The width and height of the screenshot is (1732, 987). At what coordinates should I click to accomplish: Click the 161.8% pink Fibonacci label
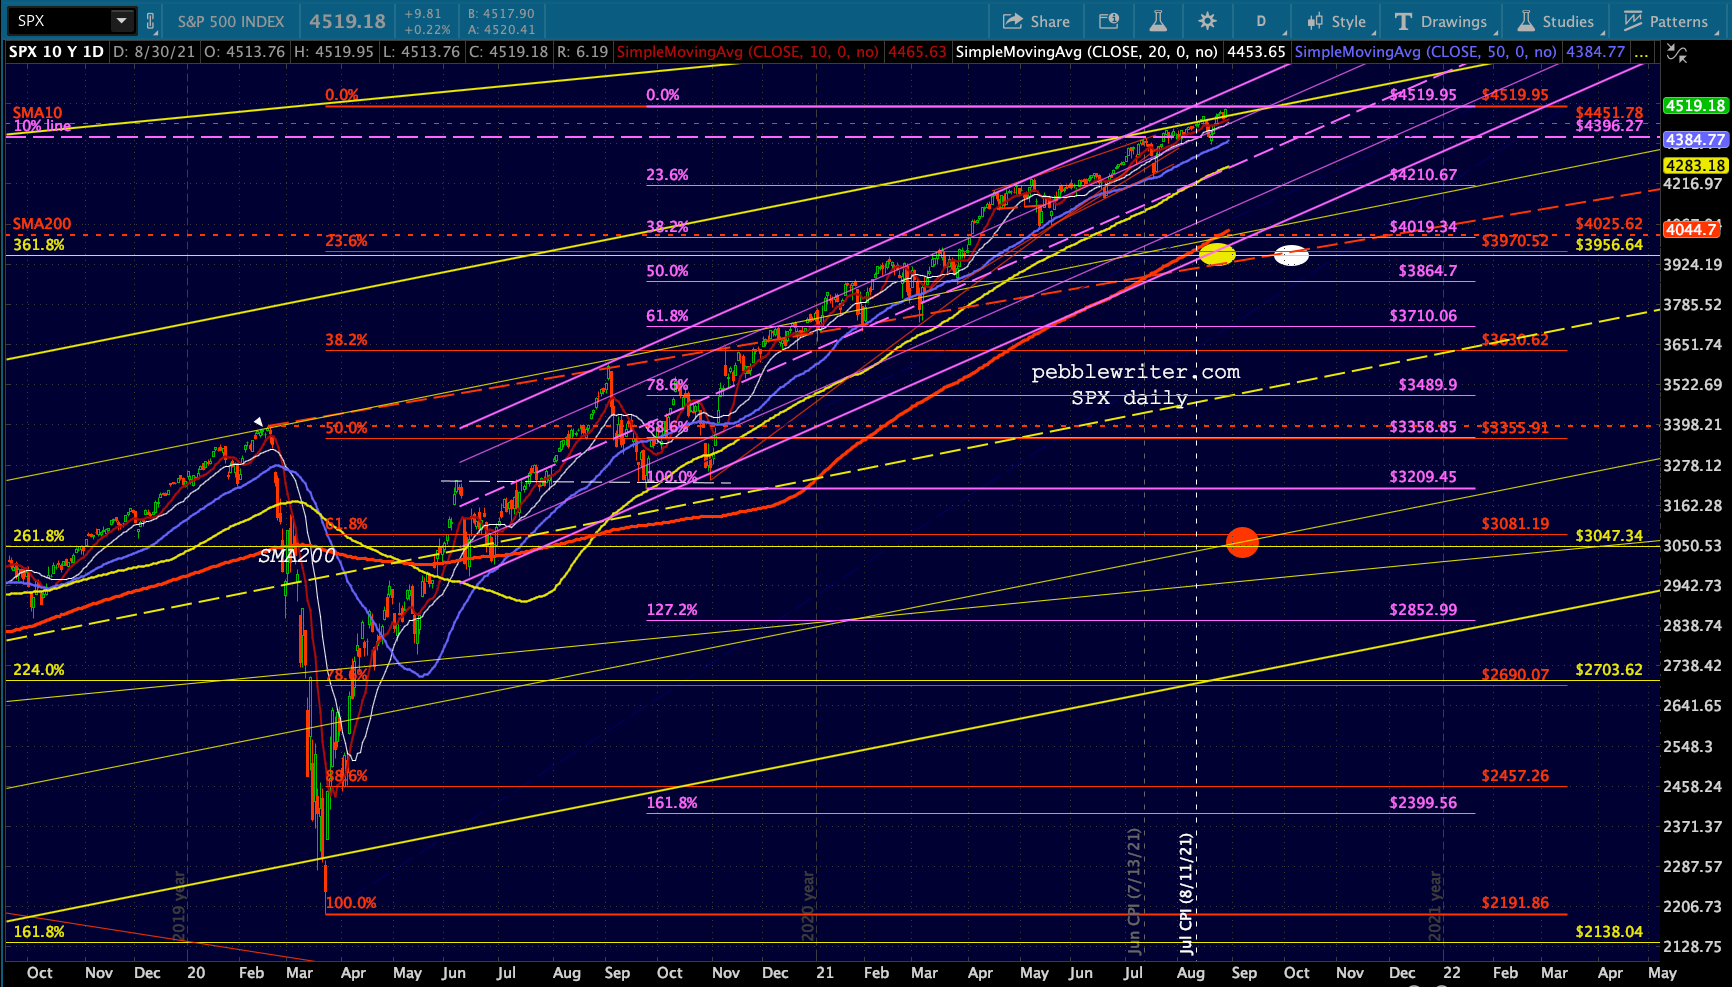point(672,802)
